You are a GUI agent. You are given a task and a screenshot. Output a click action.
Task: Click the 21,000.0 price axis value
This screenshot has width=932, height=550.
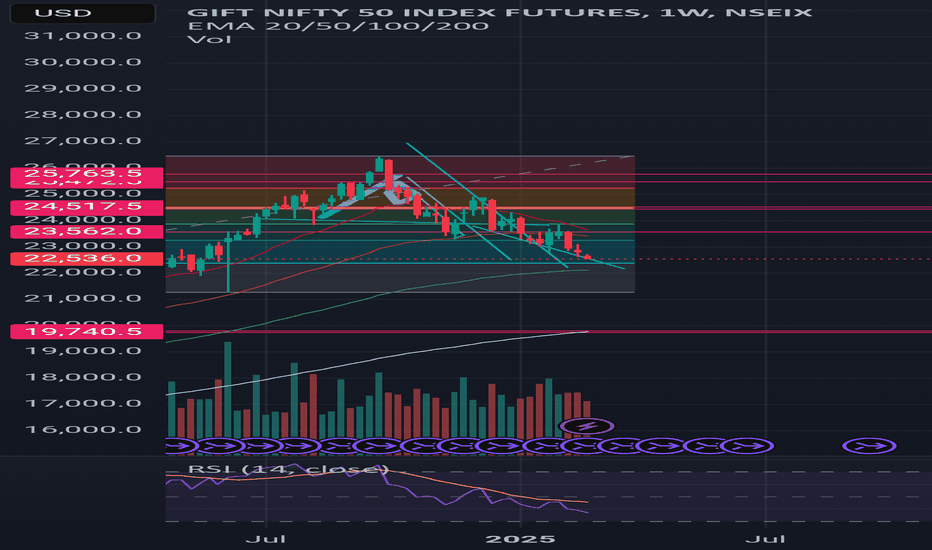83,298
